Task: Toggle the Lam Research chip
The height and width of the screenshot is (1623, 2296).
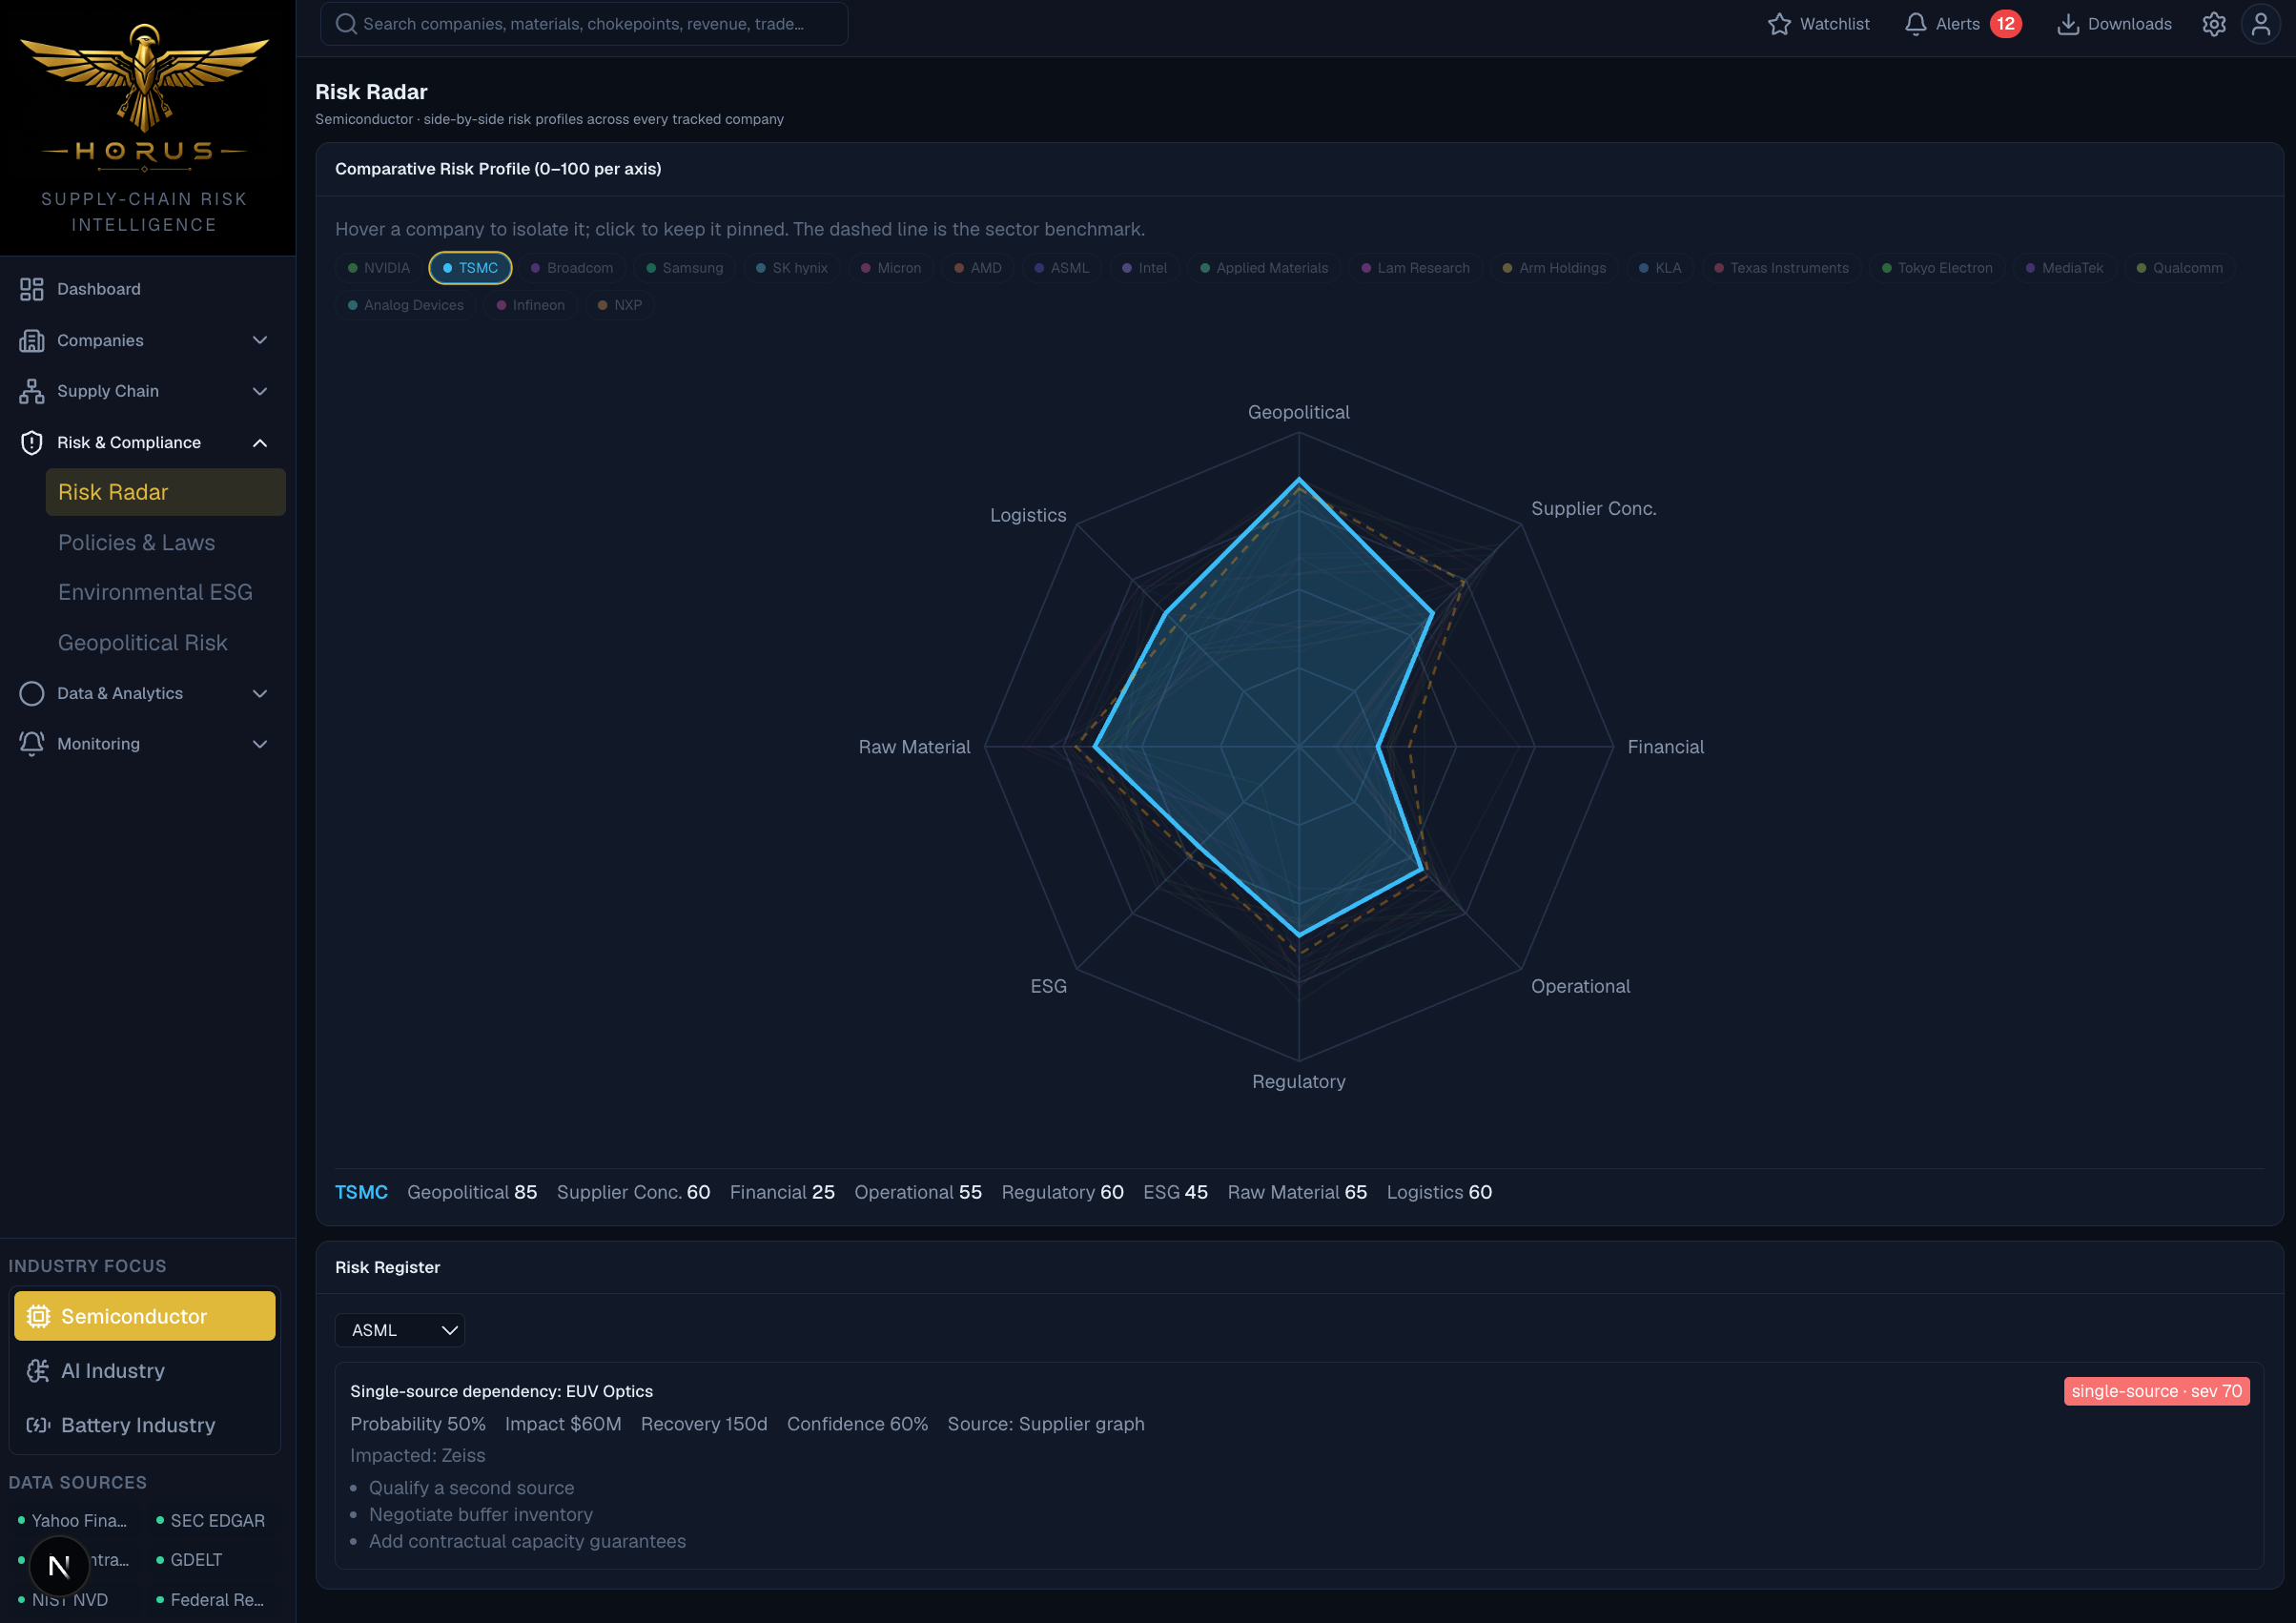Action: click(x=1416, y=268)
